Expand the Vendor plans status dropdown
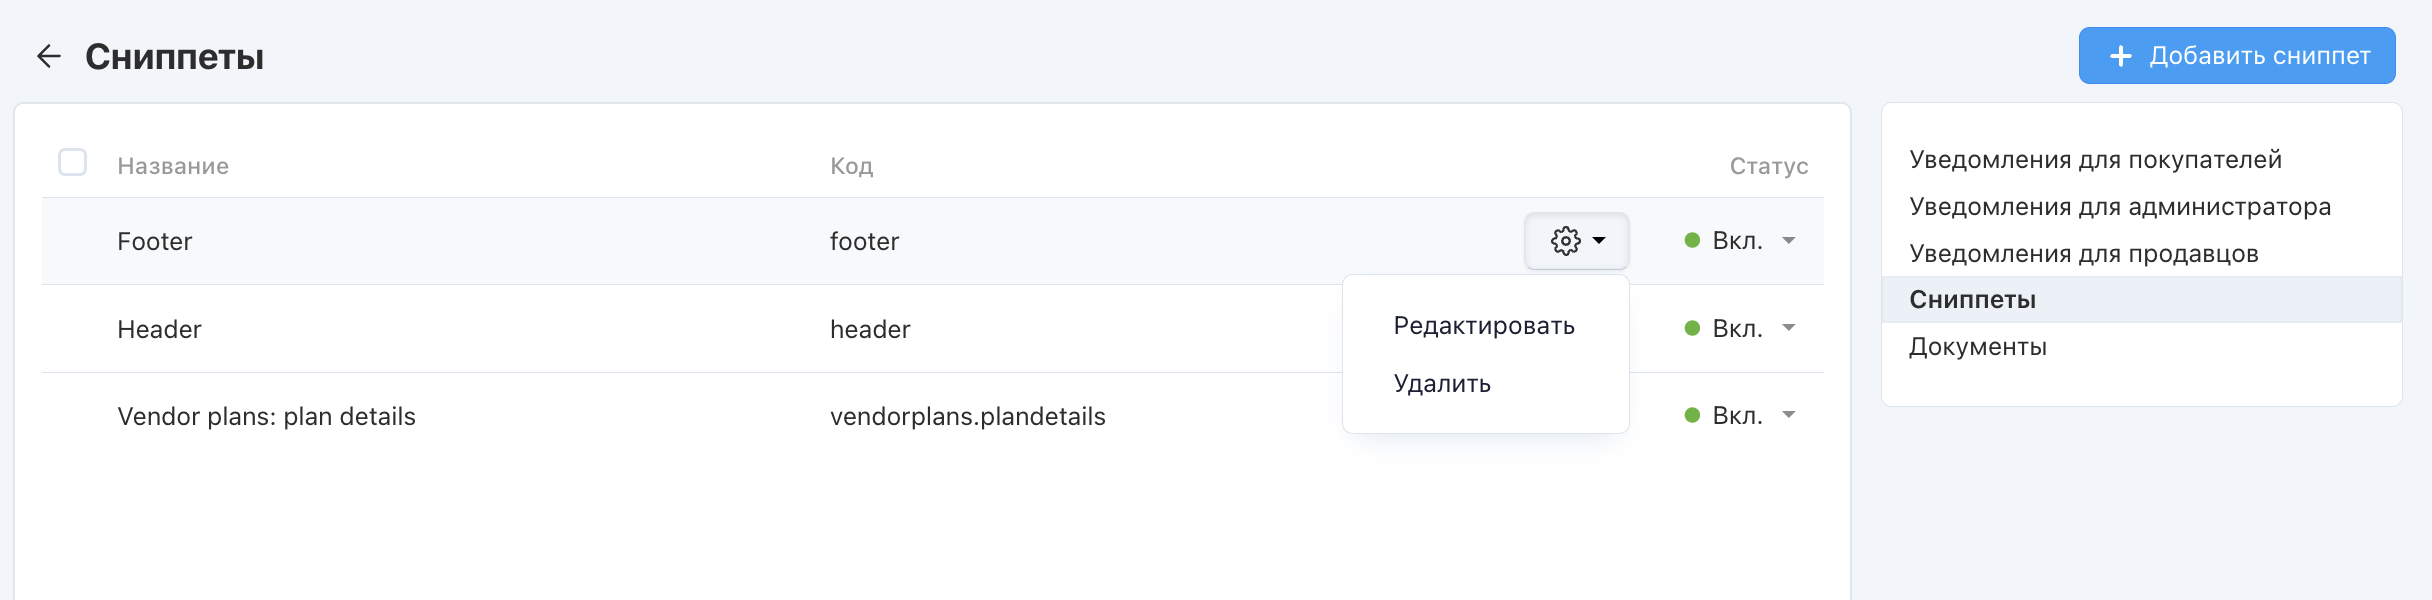 [1789, 415]
